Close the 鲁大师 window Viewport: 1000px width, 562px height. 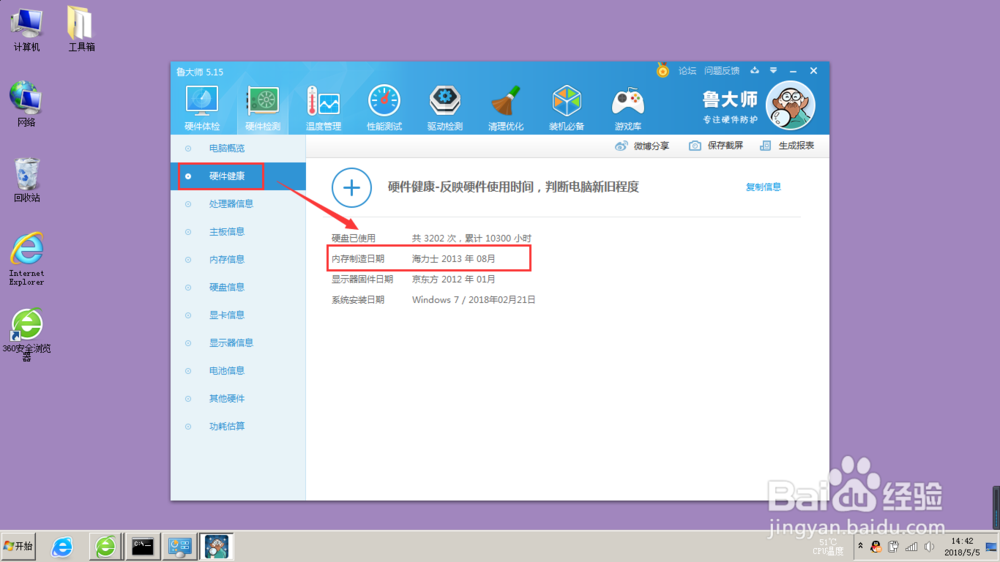[x=813, y=71]
